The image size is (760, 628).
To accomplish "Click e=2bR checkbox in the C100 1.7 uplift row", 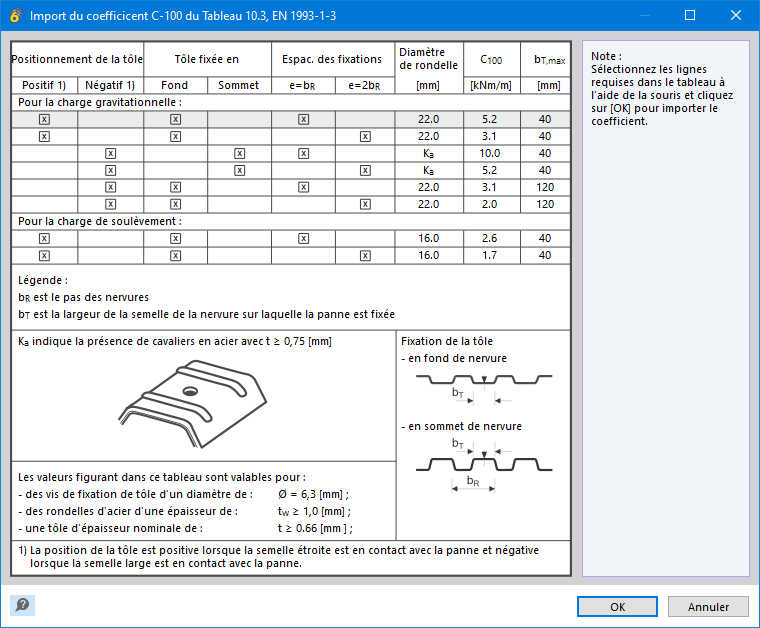I will [365, 255].
